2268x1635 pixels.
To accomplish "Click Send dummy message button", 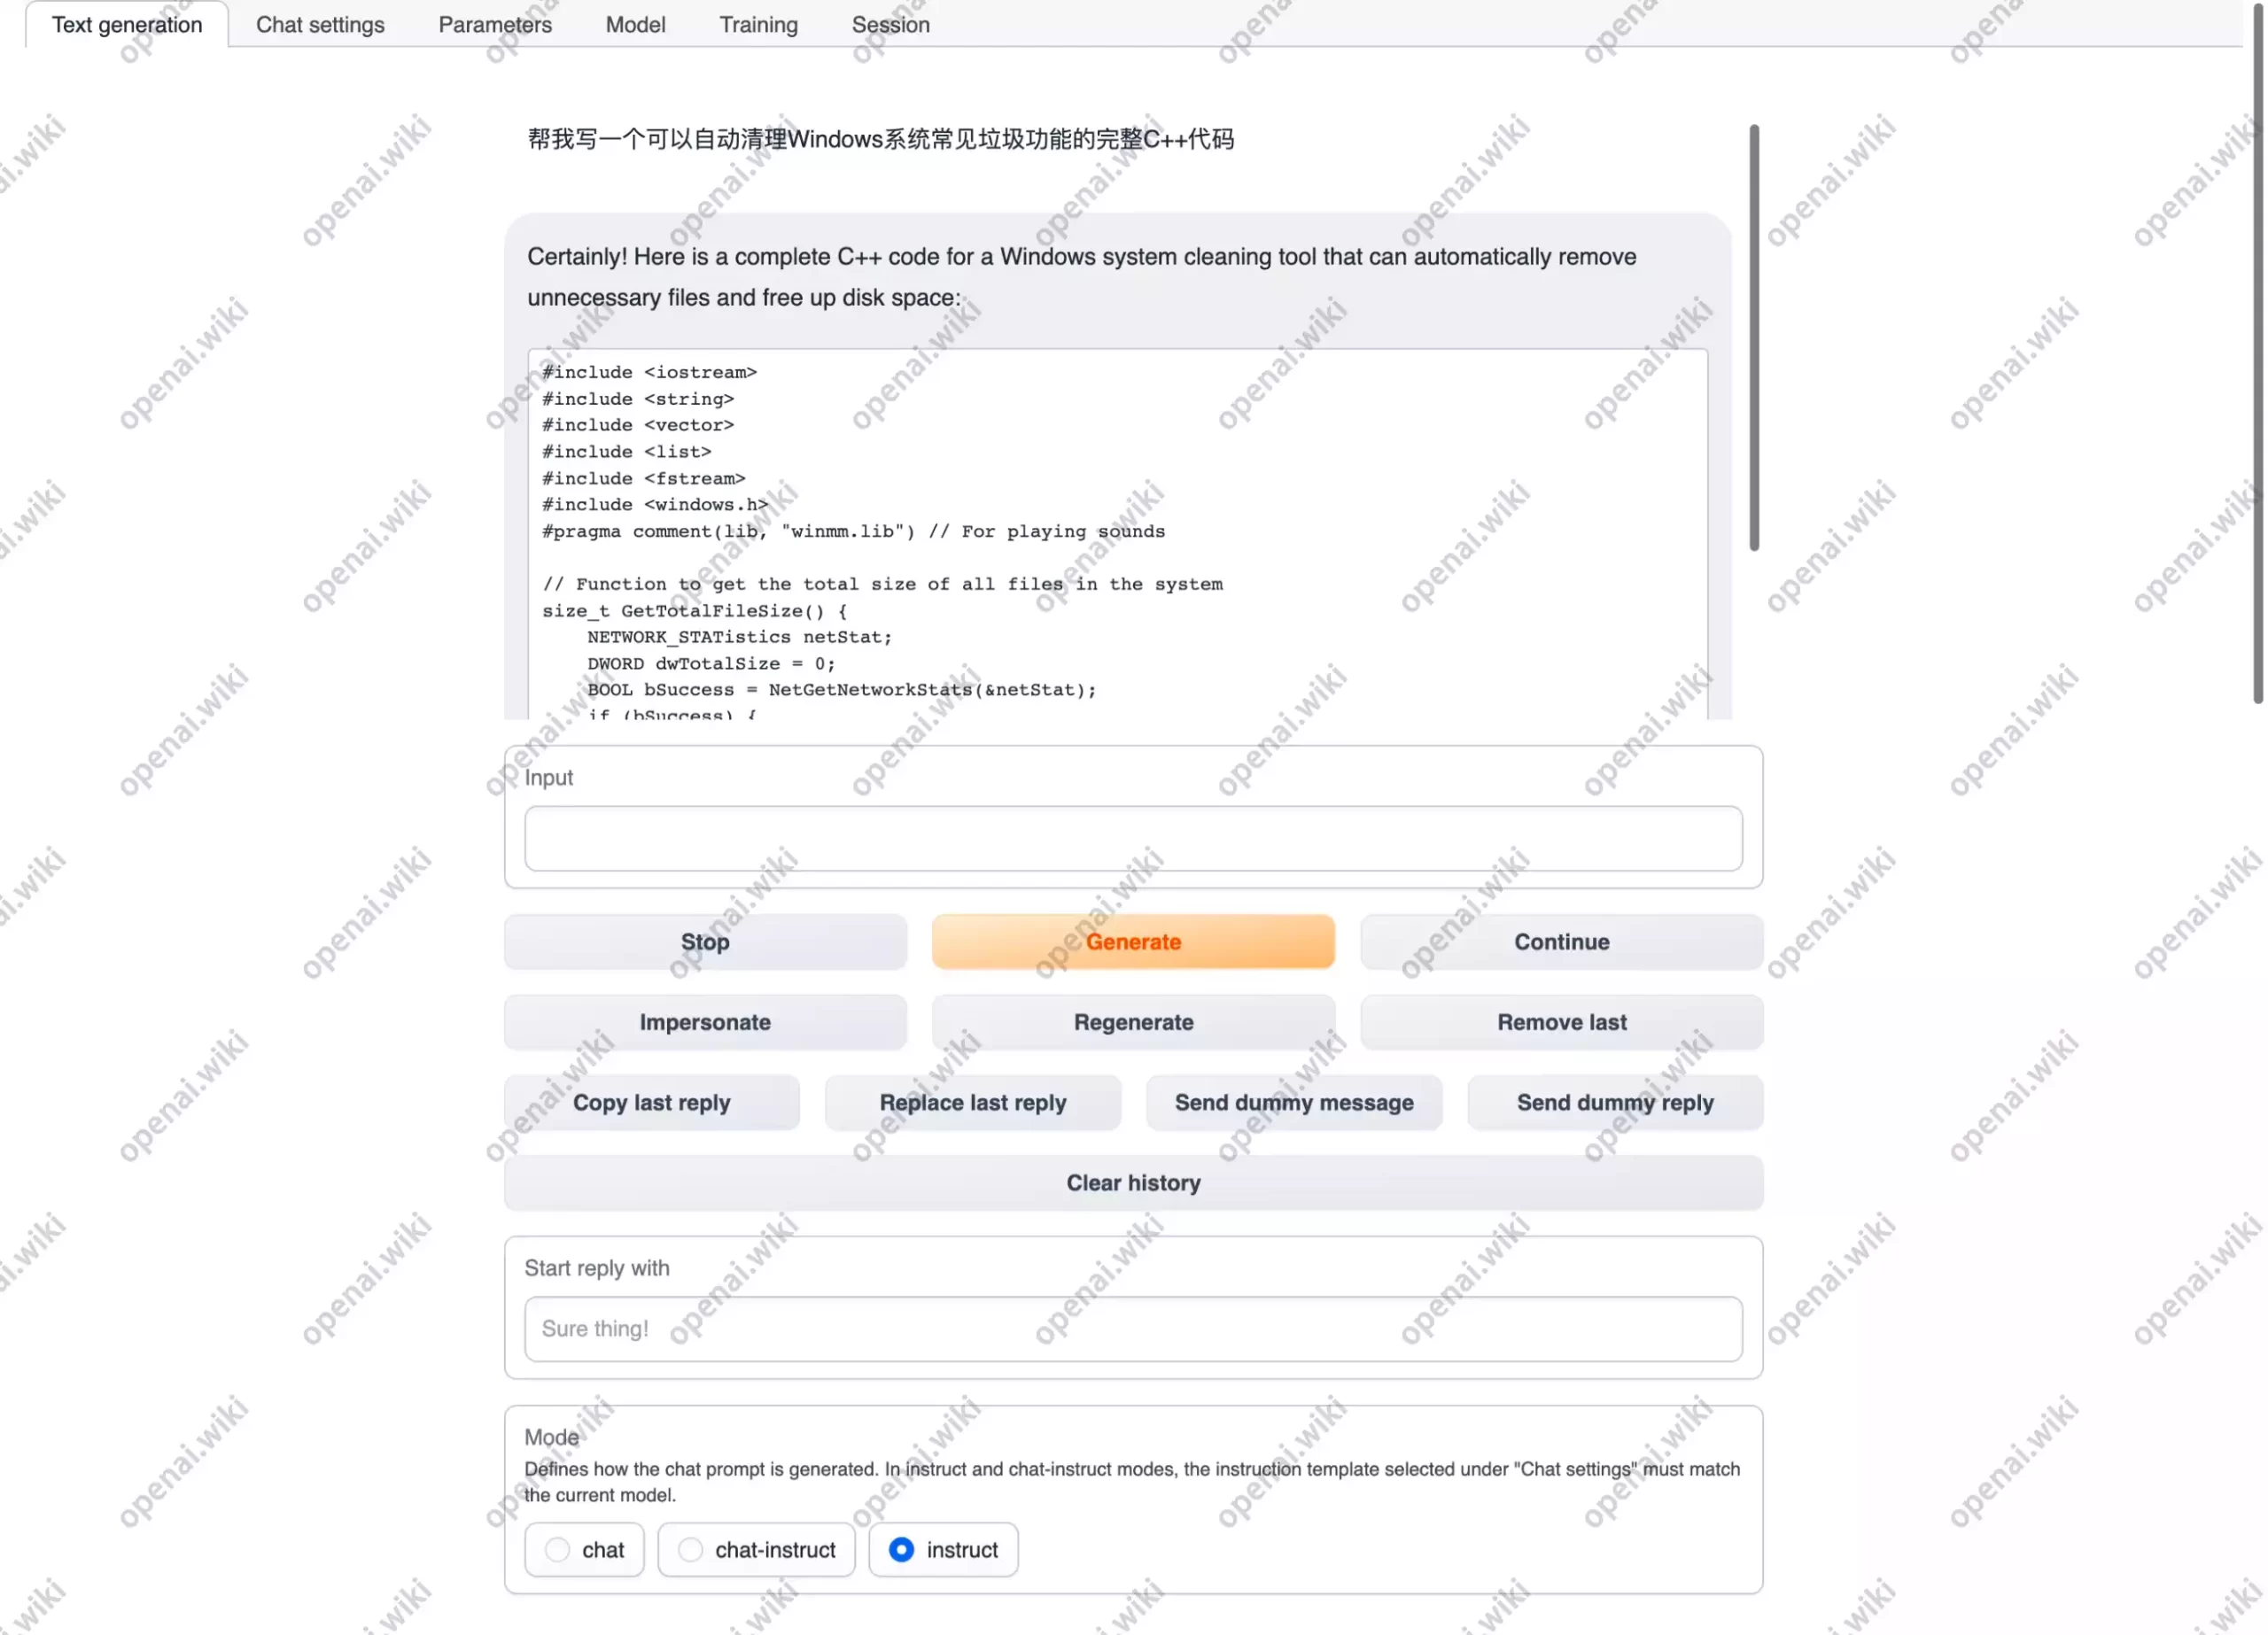I will tap(1294, 1102).
